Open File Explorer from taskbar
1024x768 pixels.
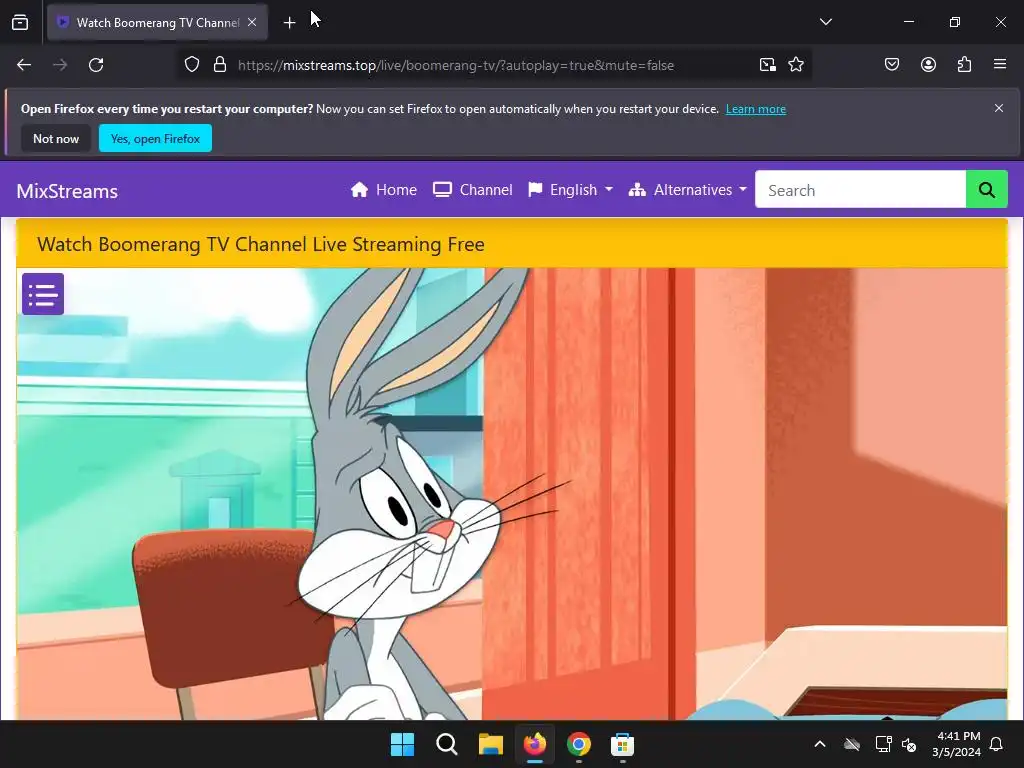490,744
